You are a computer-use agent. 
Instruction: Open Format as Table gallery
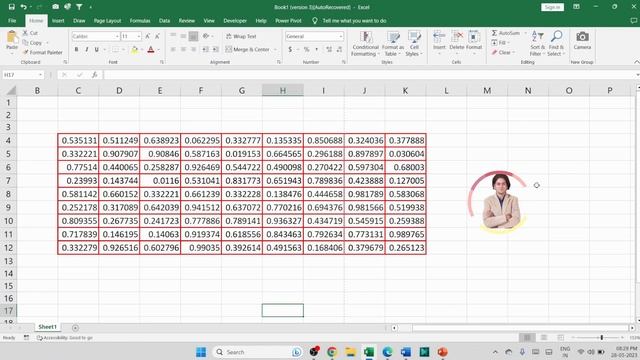coord(393,44)
